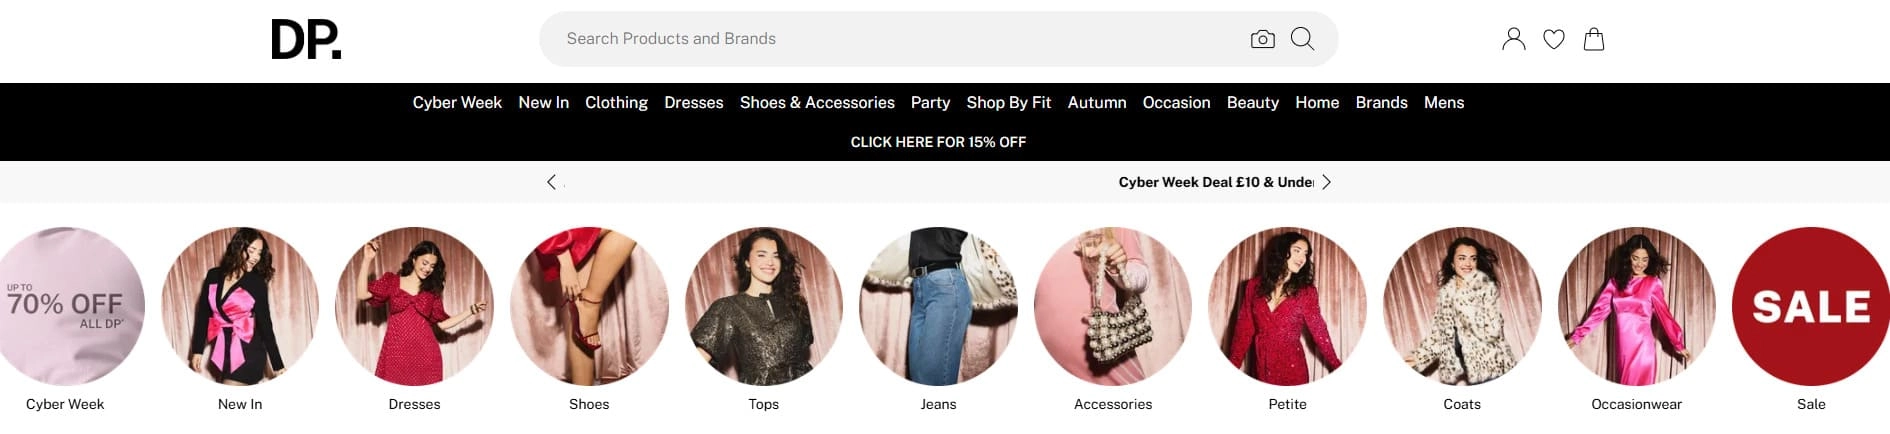This screenshot has height=434, width=1890.
Task: Open the Brands menu
Action: tap(1381, 103)
